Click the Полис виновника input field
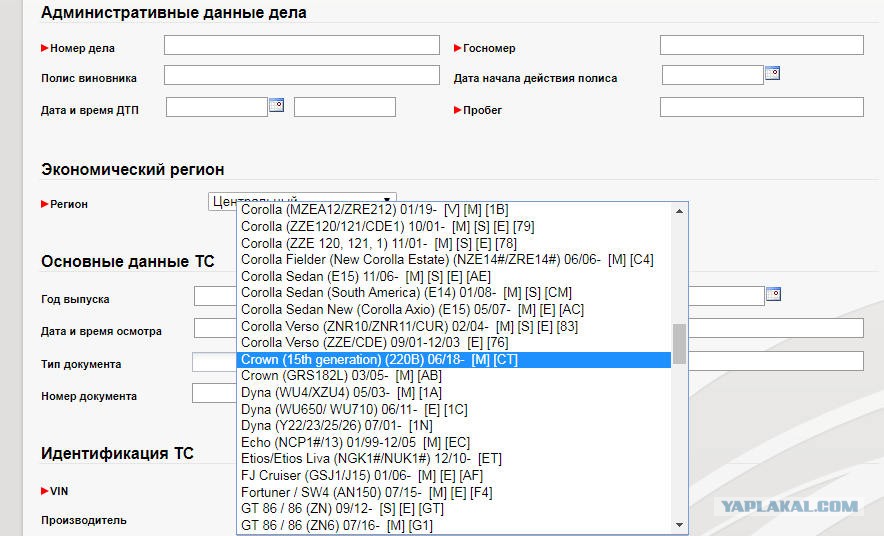884x536 pixels. click(x=302, y=75)
